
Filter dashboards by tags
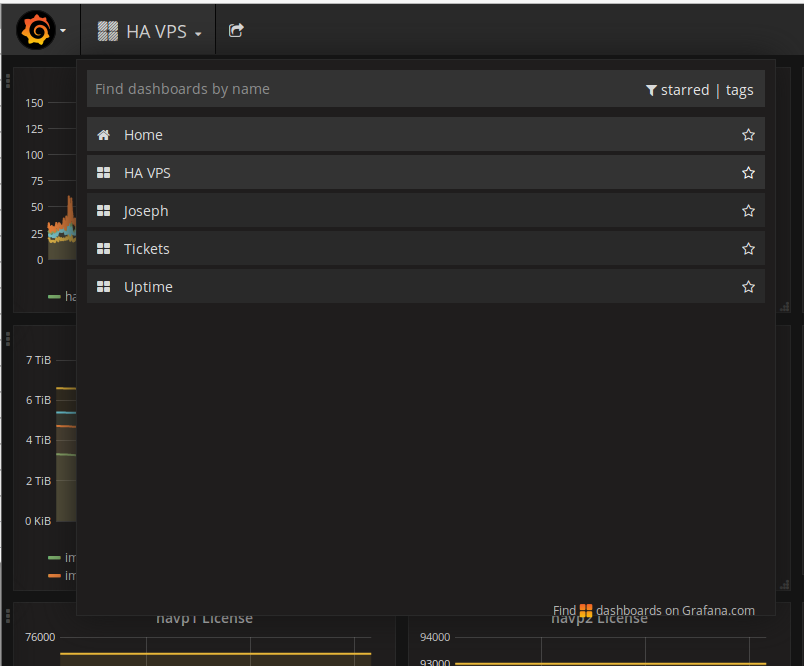tap(740, 90)
